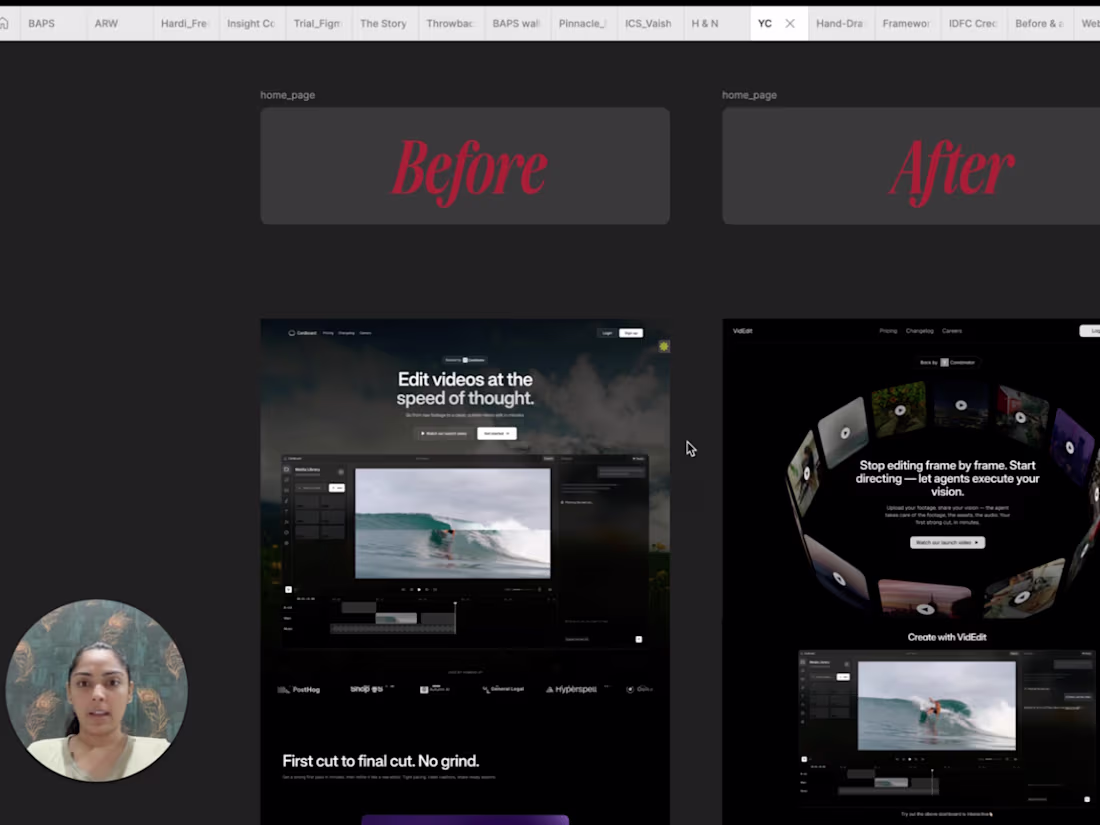
Task: Select 'Edit videos at the speed of thought' heading
Action: [465, 389]
